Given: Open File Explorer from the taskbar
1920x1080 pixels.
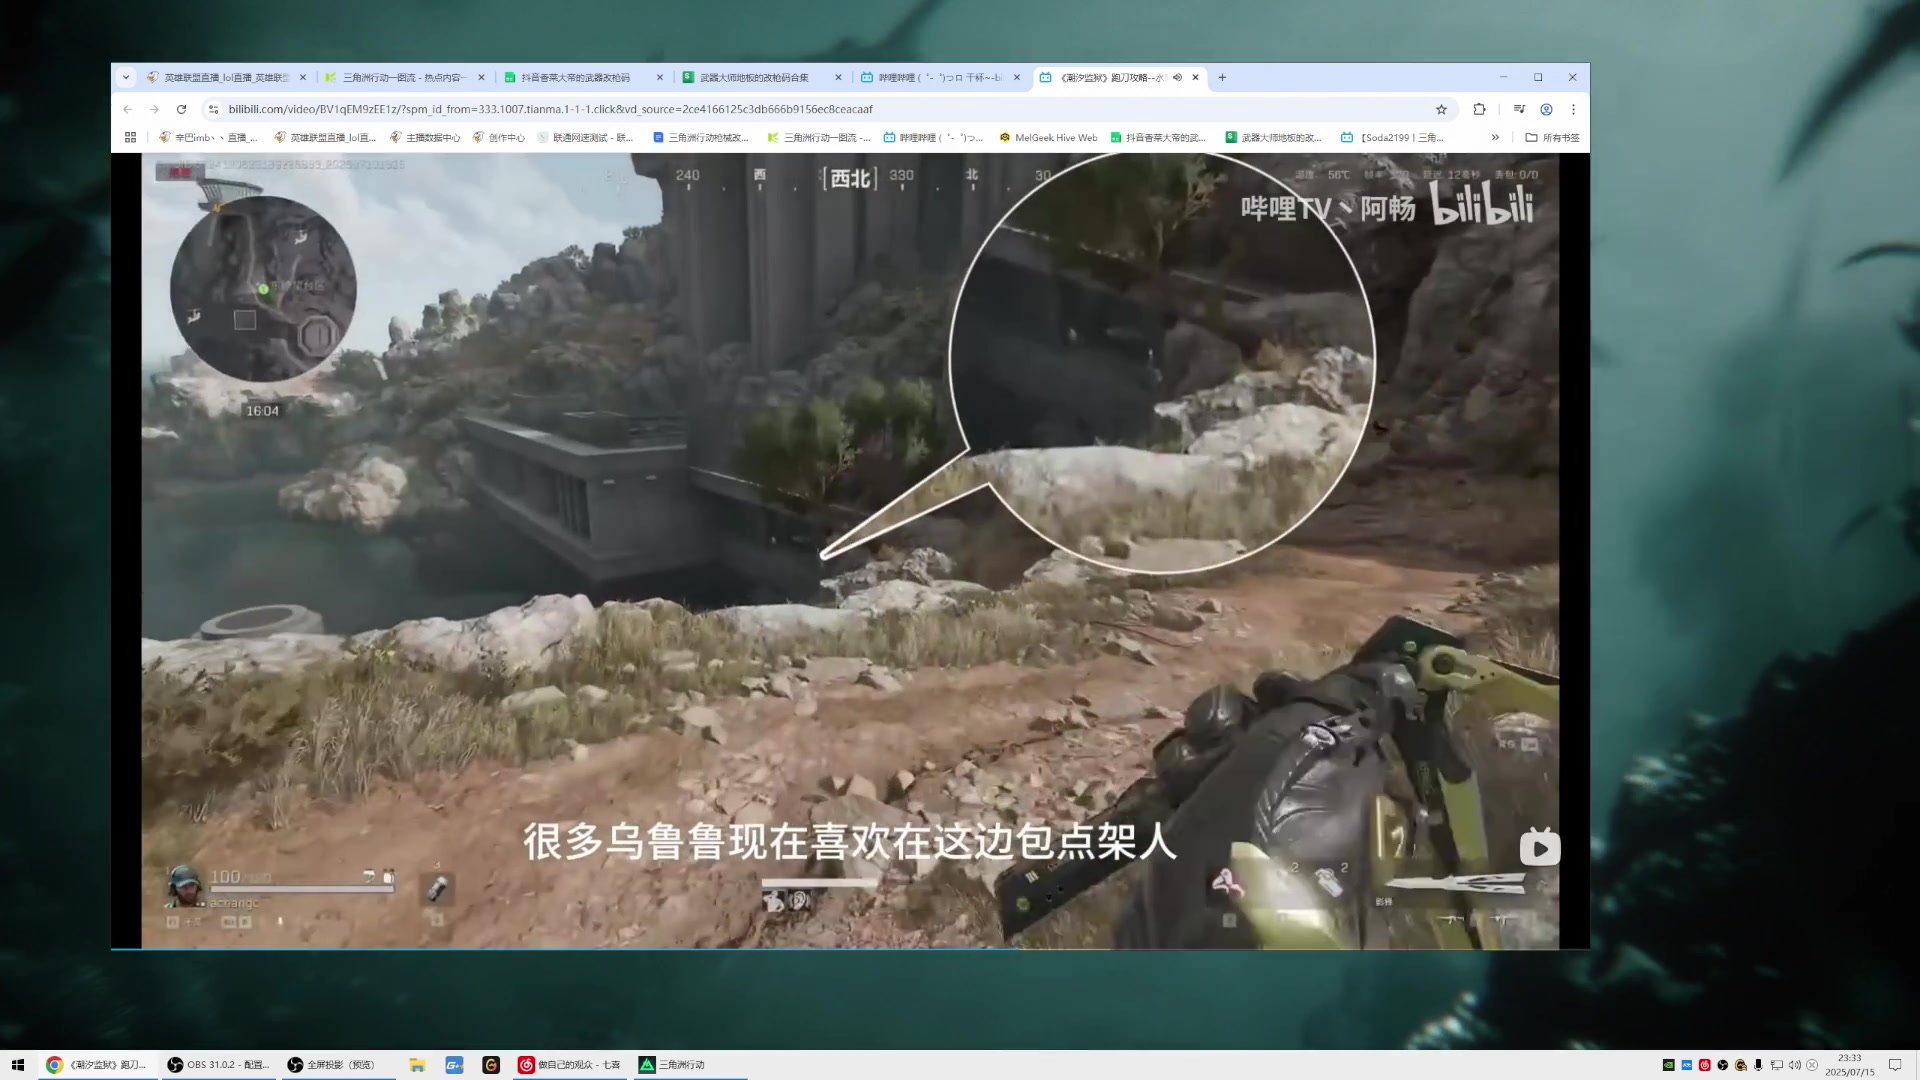Looking at the screenshot, I should [417, 1065].
